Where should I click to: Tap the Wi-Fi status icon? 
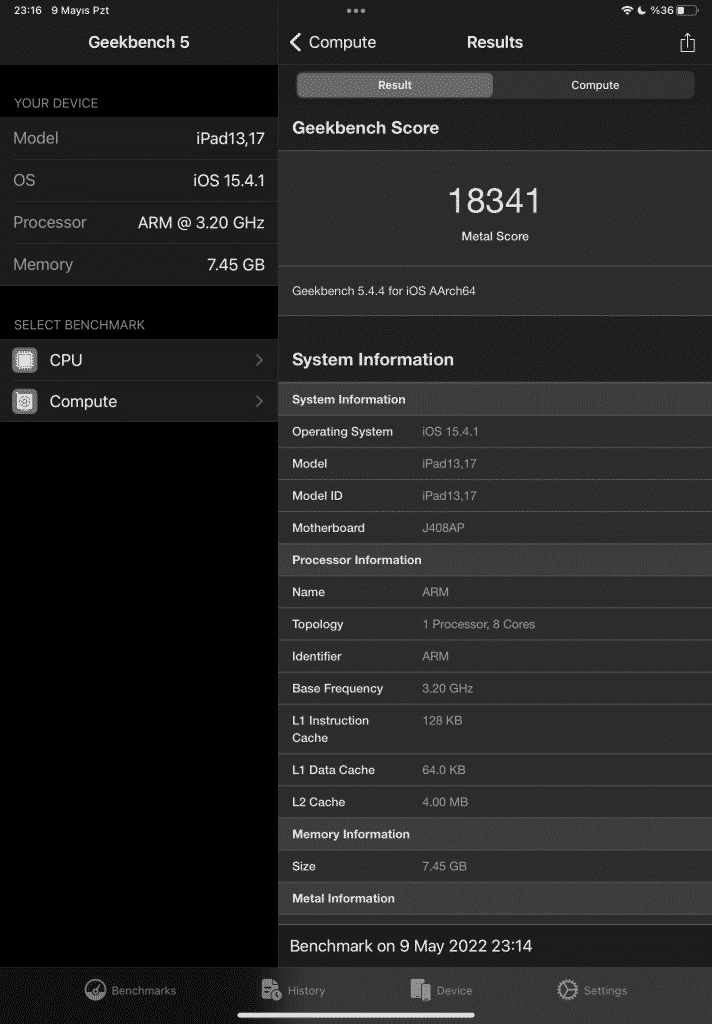pos(627,10)
